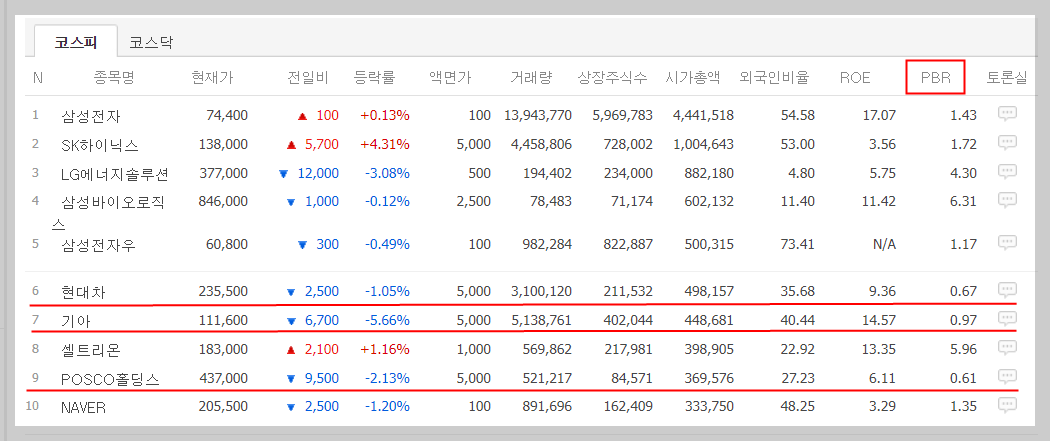Open the 삼성전자우 stock link

(98, 245)
